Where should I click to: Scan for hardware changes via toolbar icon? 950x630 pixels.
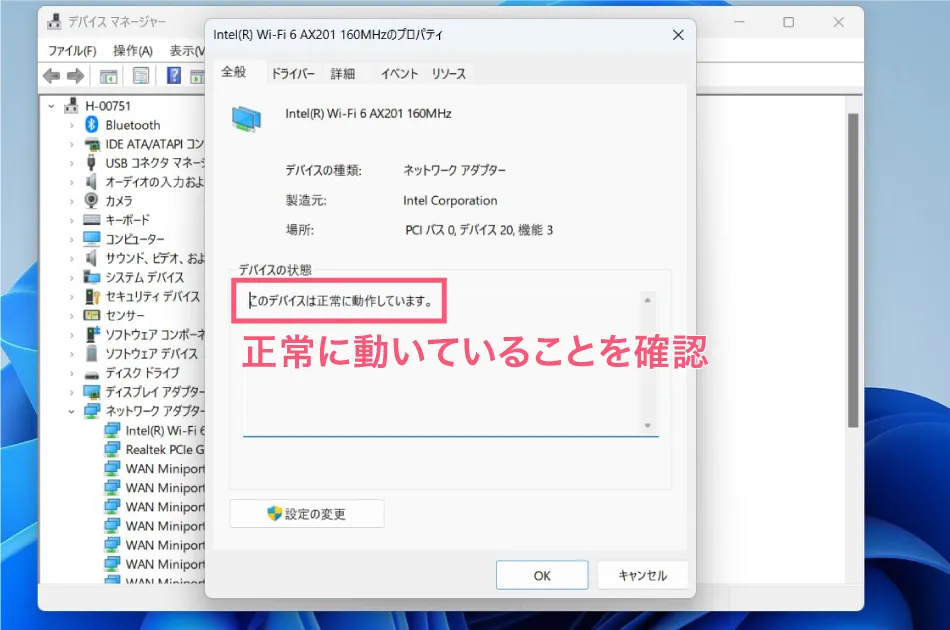click(197, 75)
